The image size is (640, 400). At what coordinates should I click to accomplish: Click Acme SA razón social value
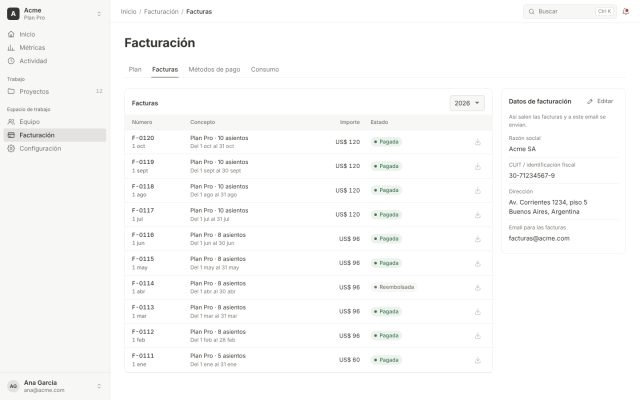(x=522, y=149)
